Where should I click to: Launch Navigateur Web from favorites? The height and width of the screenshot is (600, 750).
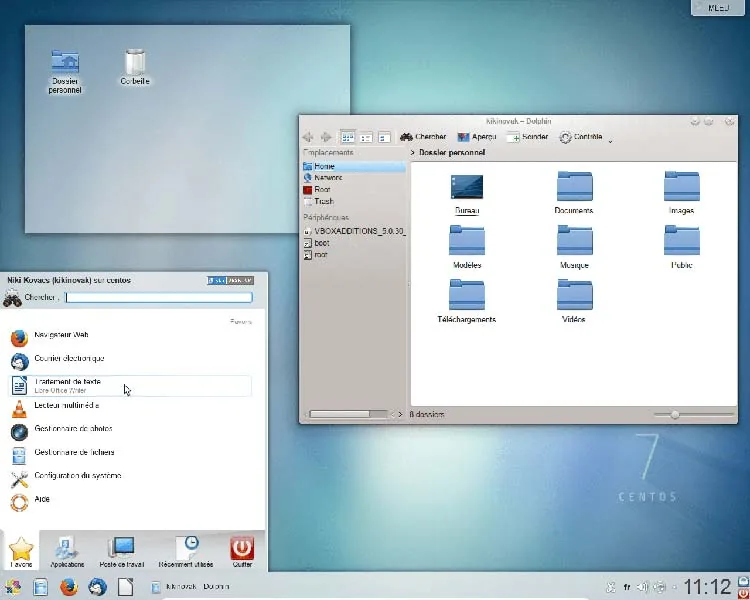click(130, 338)
